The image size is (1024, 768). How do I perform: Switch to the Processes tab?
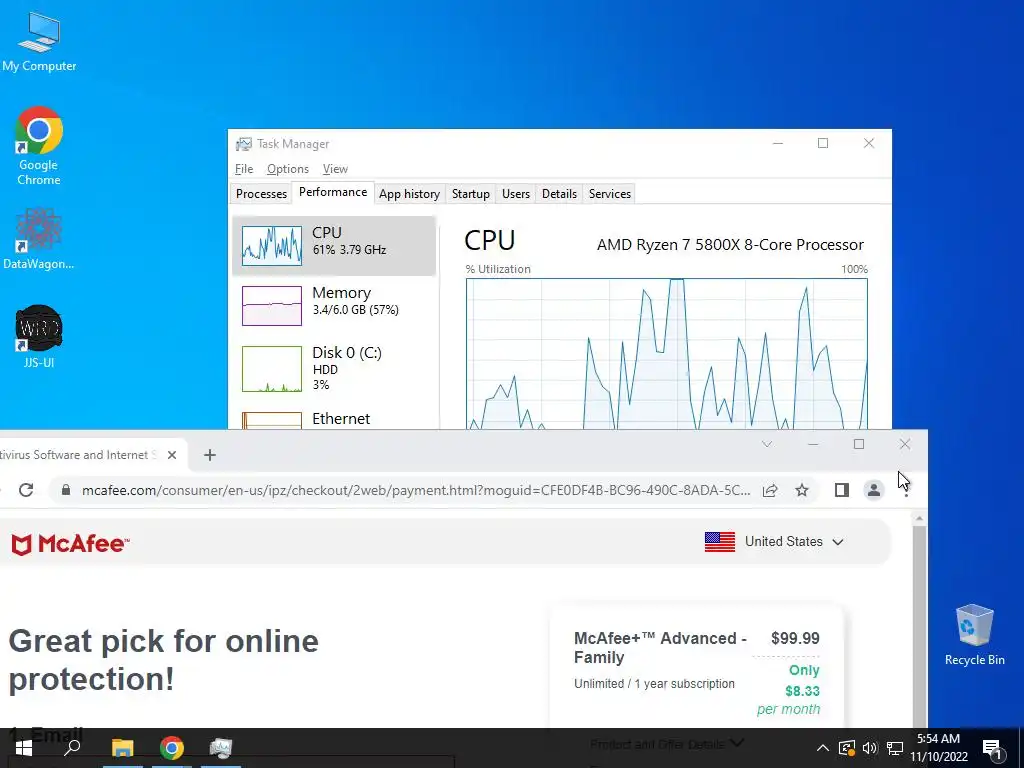pos(261,194)
